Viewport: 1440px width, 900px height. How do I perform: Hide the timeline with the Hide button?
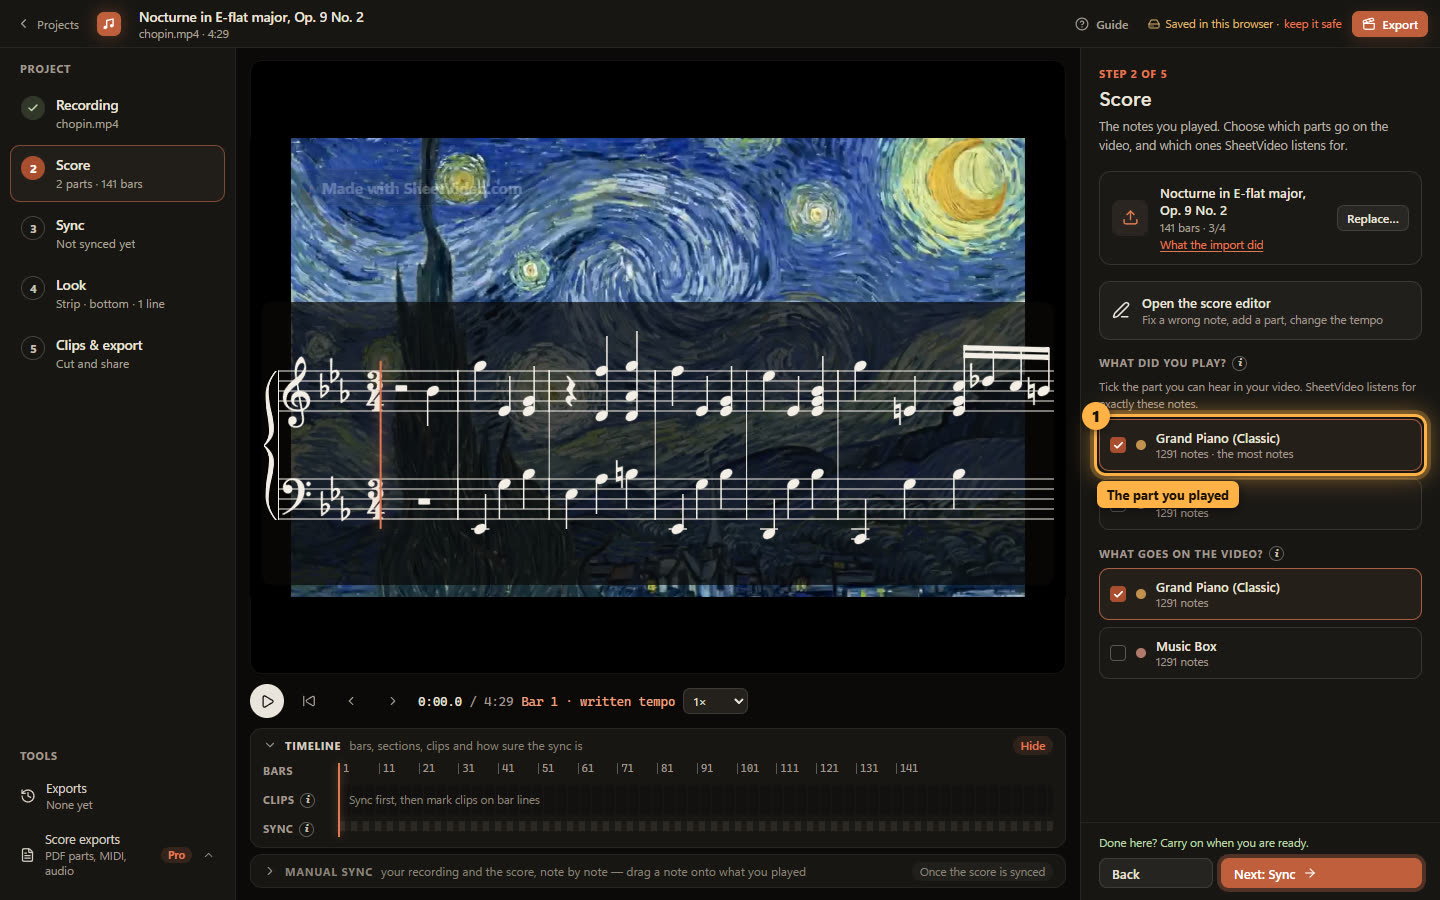point(1033,745)
